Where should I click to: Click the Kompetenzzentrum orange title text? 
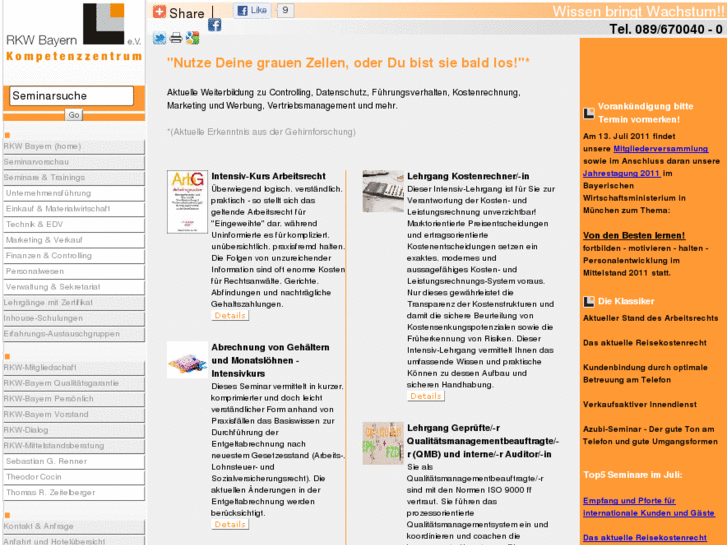(74, 57)
